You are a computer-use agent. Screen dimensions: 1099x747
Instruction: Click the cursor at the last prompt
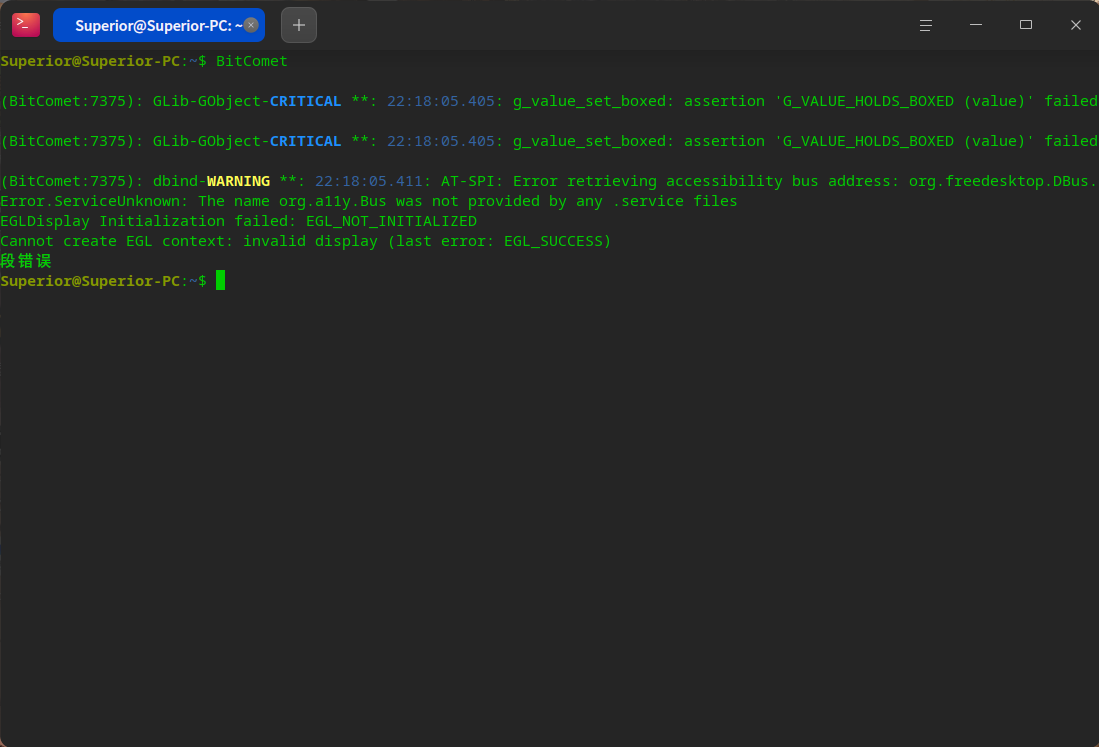pyautogui.click(x=221, y=280)
